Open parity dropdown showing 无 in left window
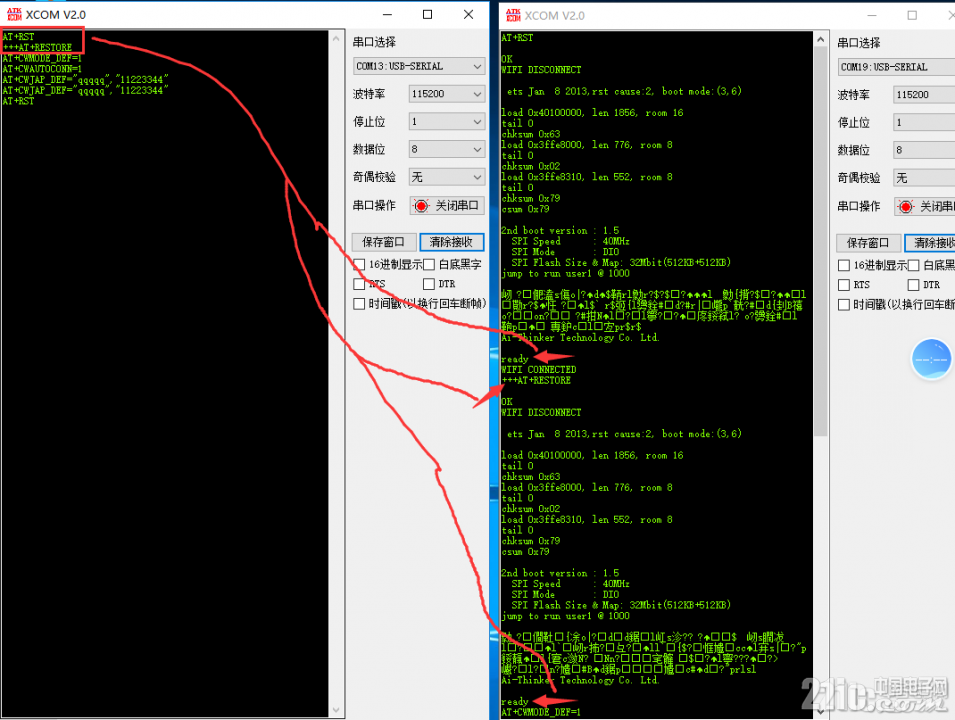Image resolution: width=955 pixels, height=720 pixels. tap(446, 177)
